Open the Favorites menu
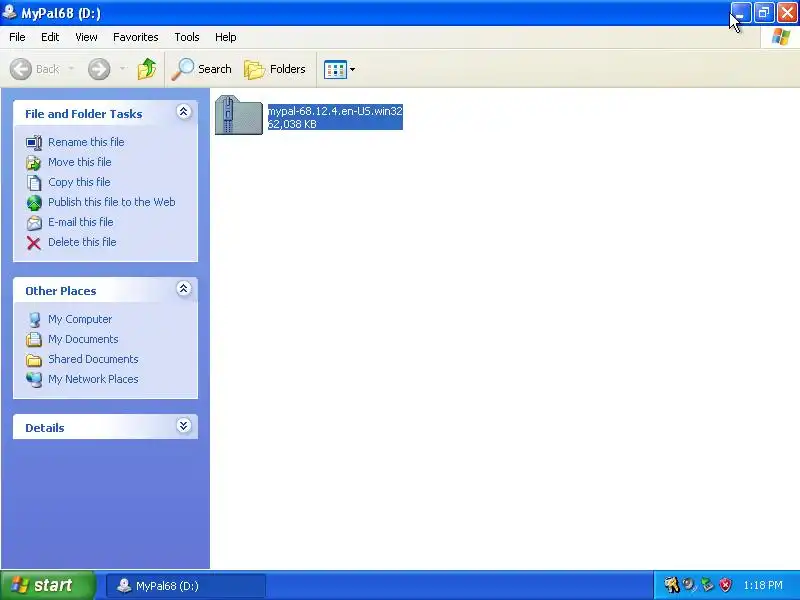800x600 pixels. 136,37
